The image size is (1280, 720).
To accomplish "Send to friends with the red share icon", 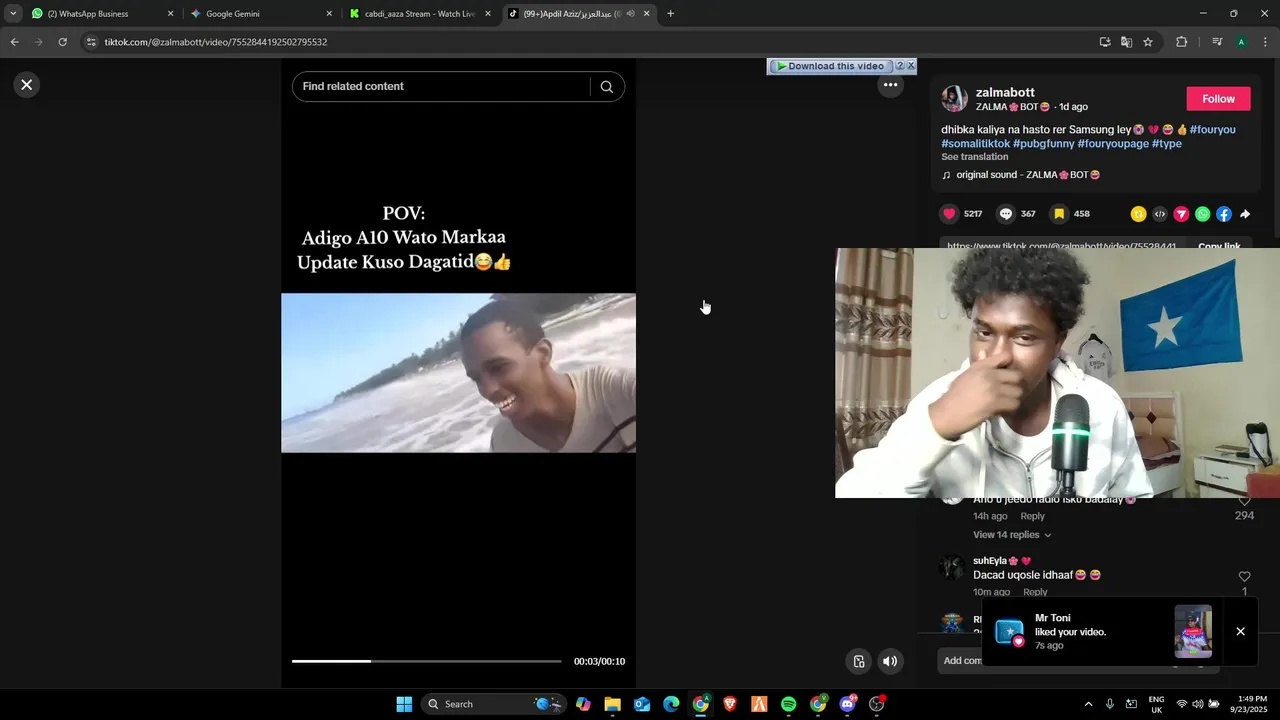I will 1181,214.
